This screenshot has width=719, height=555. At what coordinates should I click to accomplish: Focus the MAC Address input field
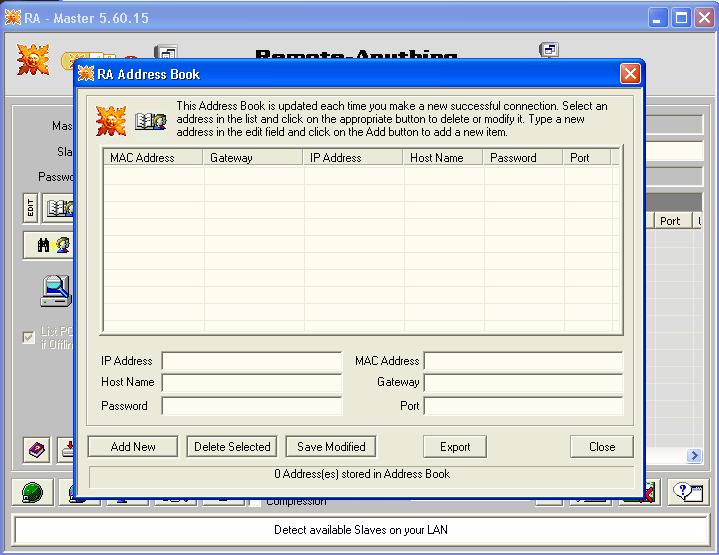pos(523,361)
